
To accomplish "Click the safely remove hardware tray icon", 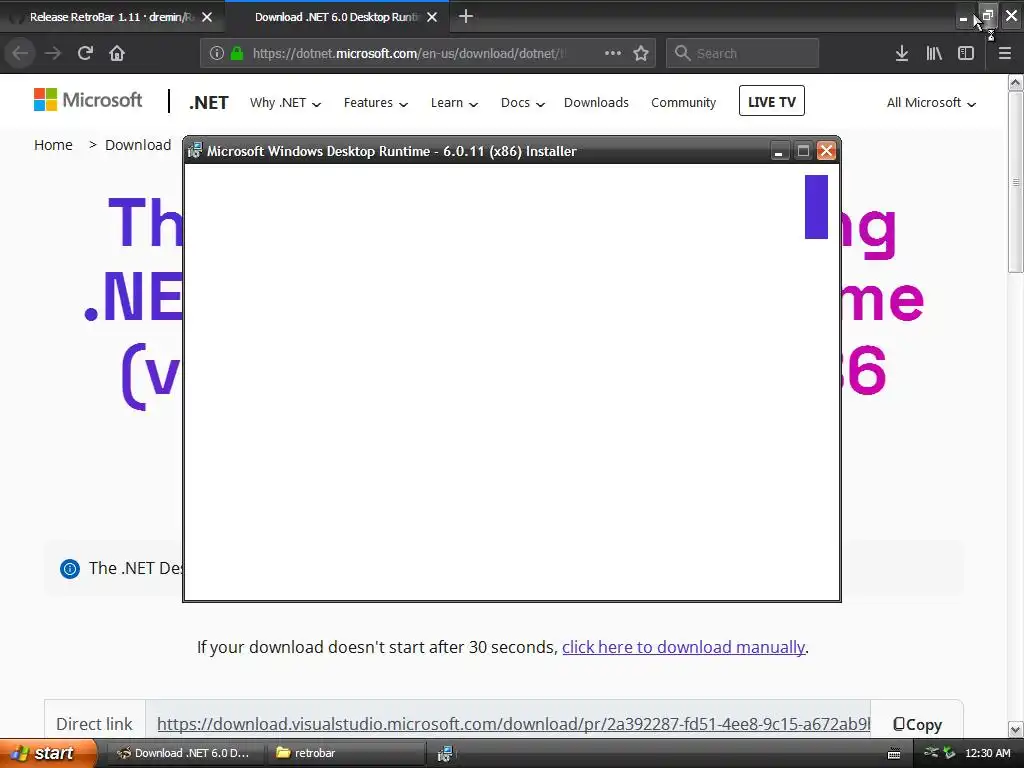I will pyautogui.click(x=949, y=753).
